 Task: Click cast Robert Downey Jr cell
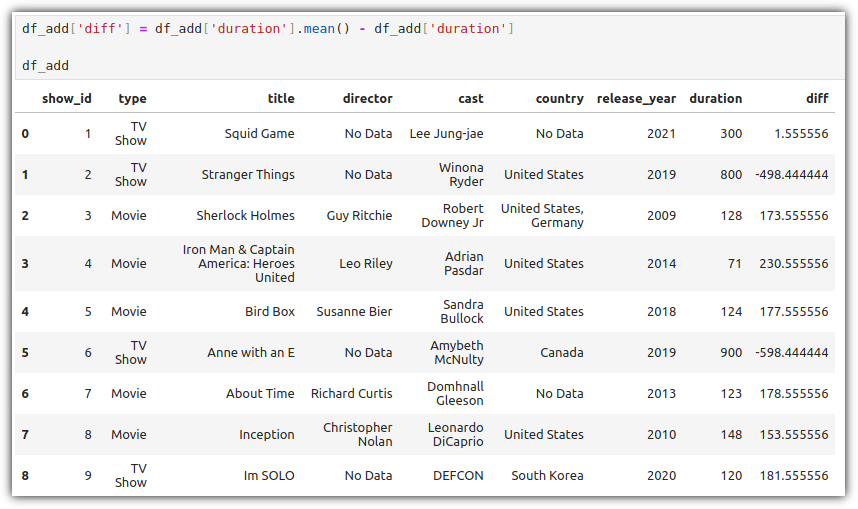(452, 216)
